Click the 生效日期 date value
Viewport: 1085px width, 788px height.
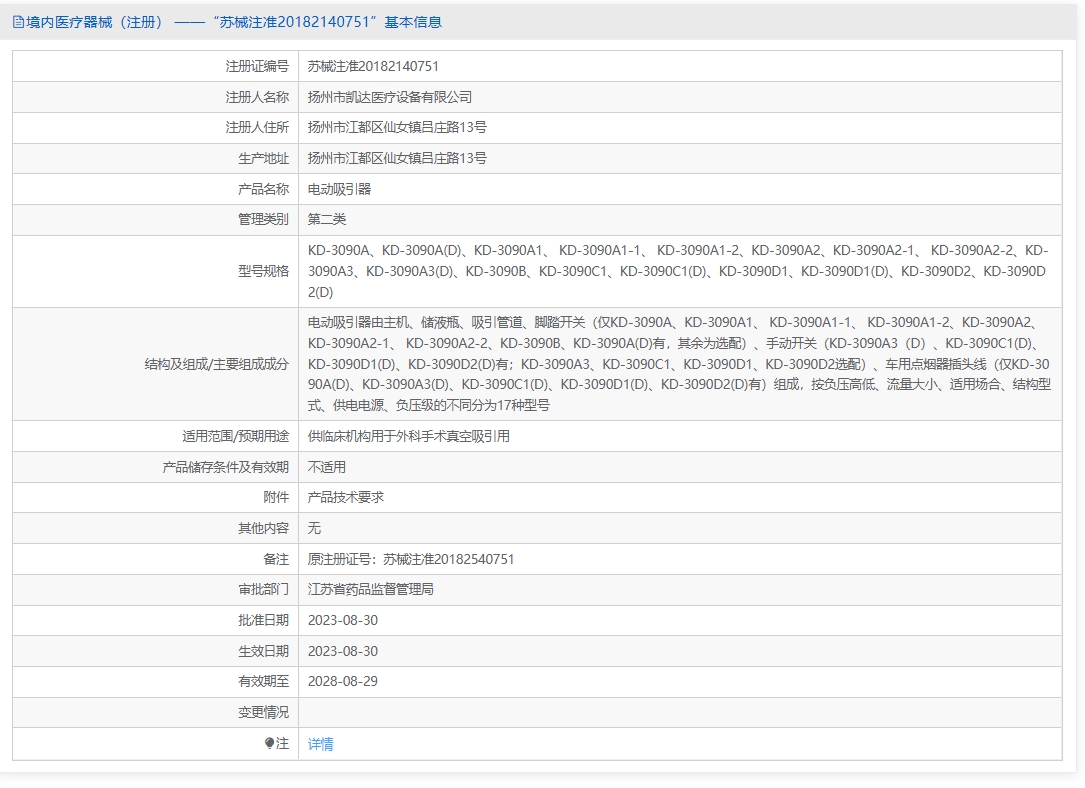[x=343, y=651]
